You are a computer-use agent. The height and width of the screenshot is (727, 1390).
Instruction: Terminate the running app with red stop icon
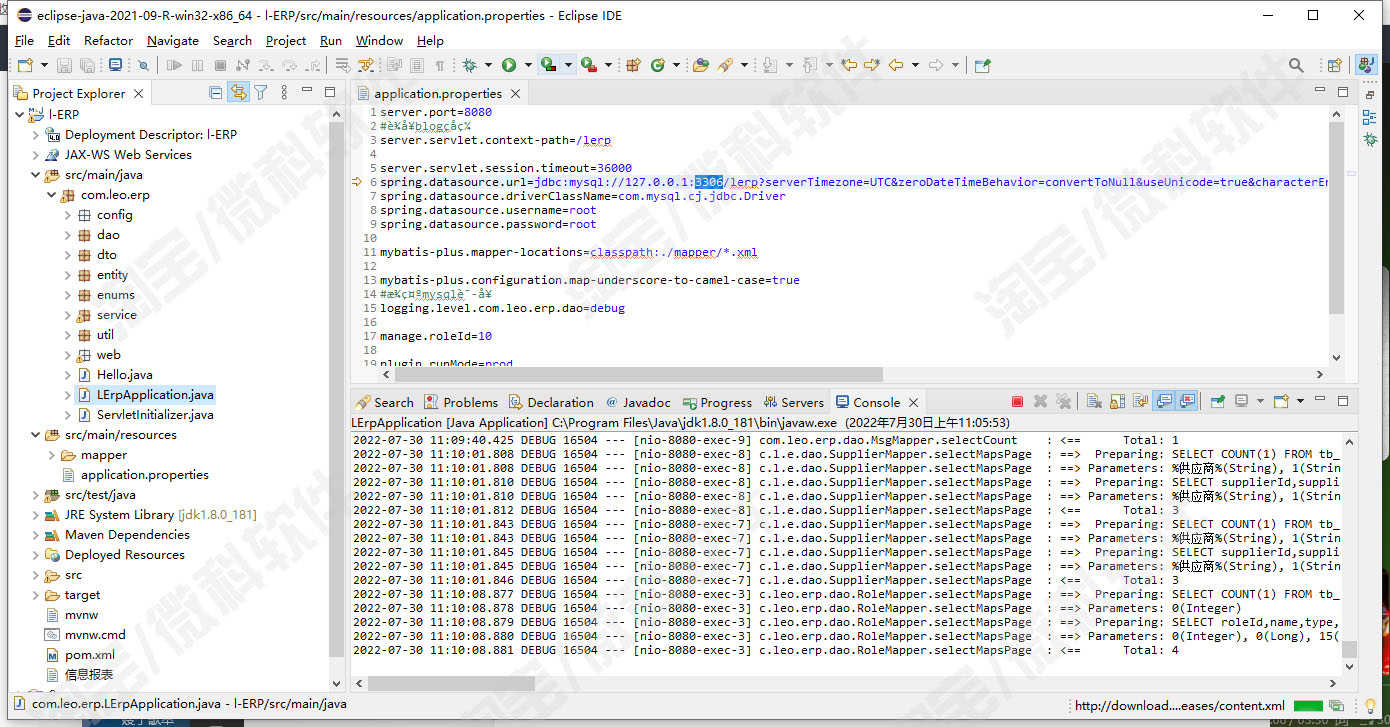[x=1017, y=402]
